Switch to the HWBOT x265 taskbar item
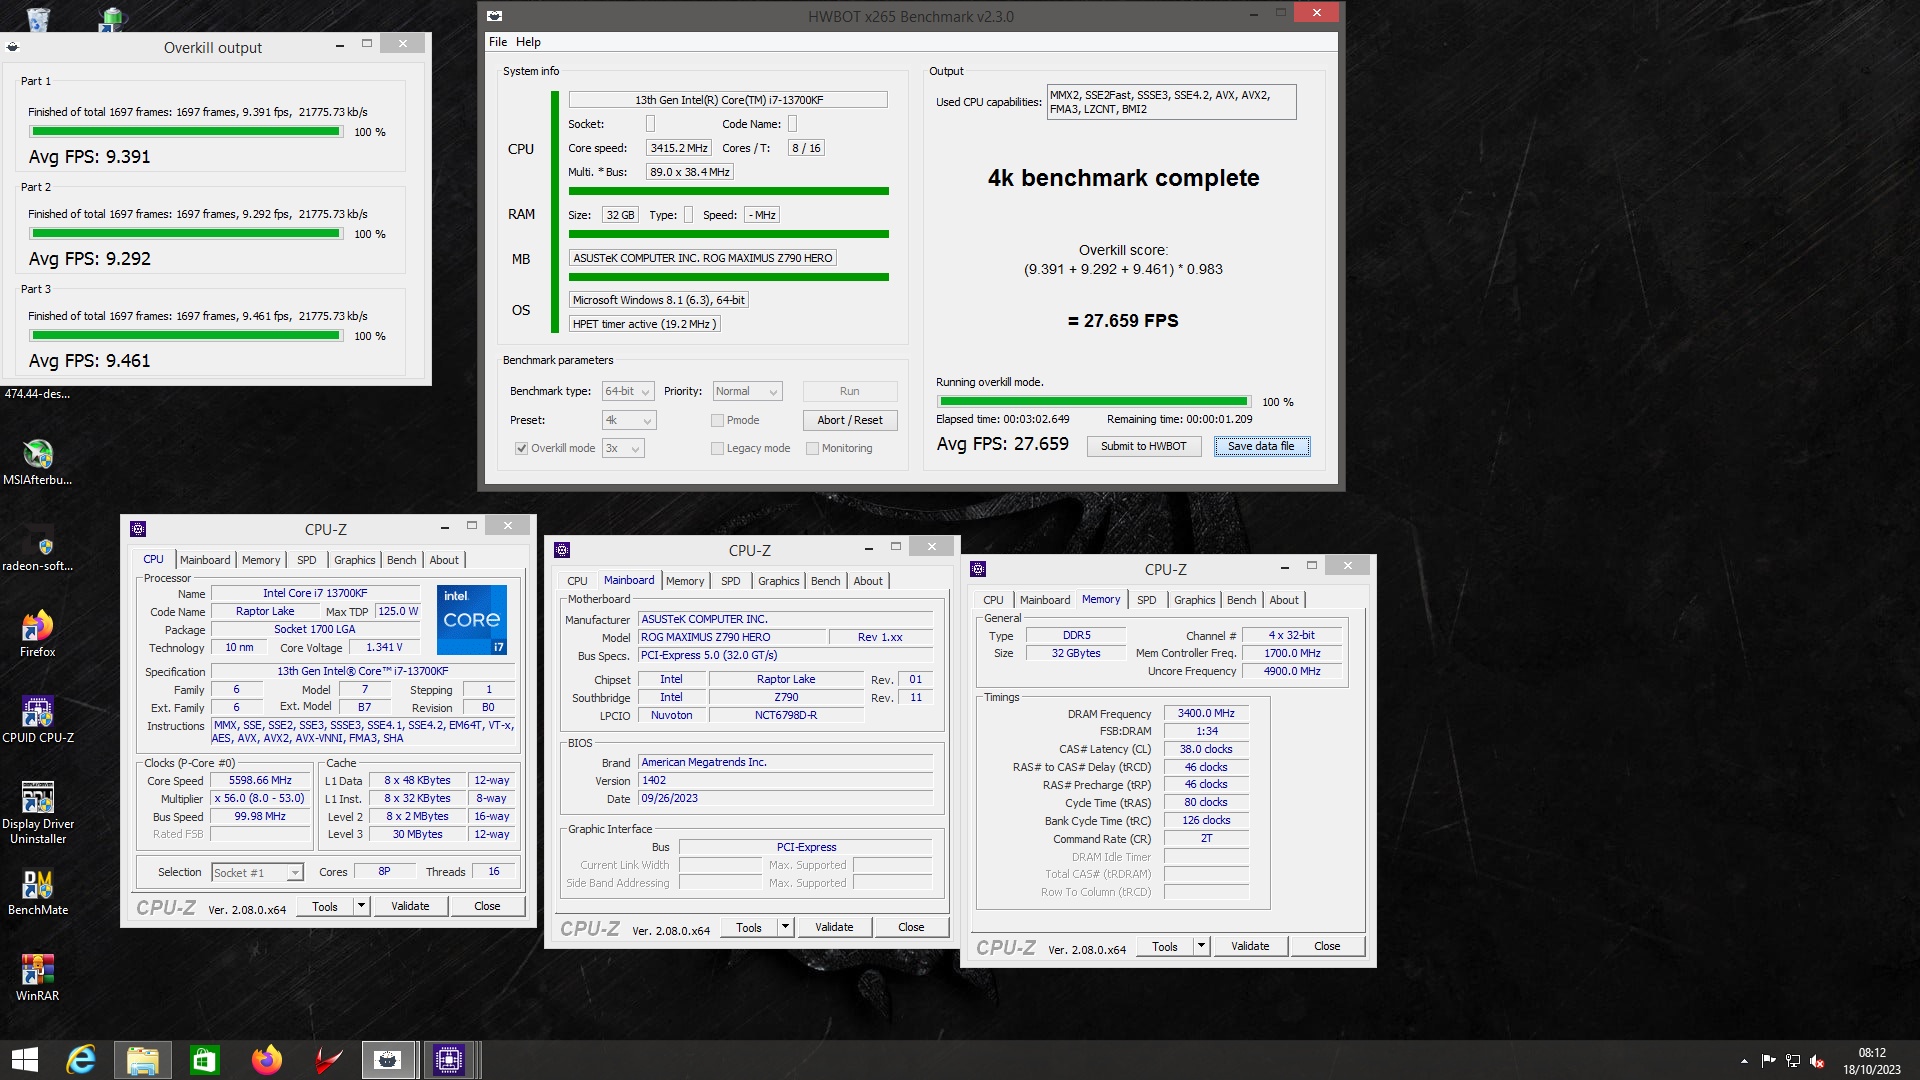The height and width of the screenshot is (1080, 1920). [388, 1060]
